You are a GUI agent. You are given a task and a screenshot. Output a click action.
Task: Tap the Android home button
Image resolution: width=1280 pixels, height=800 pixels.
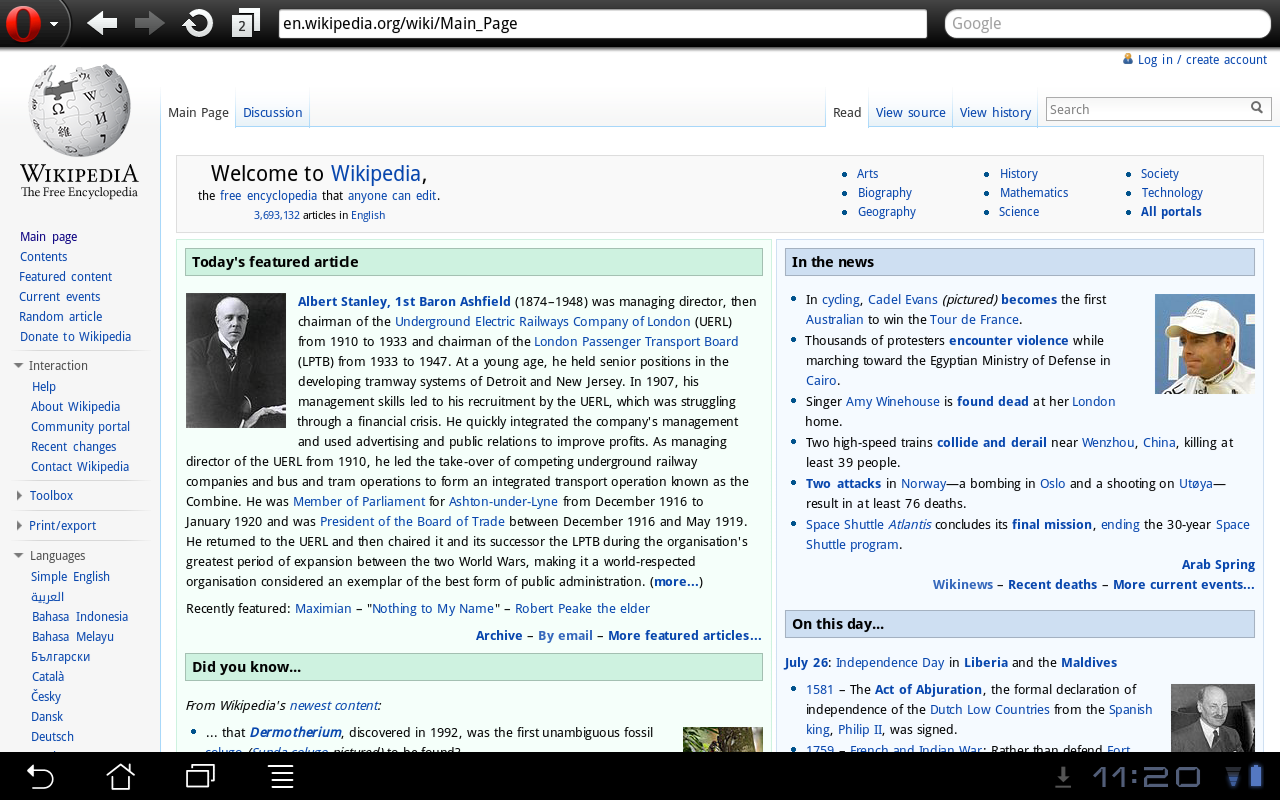point(120,776)
